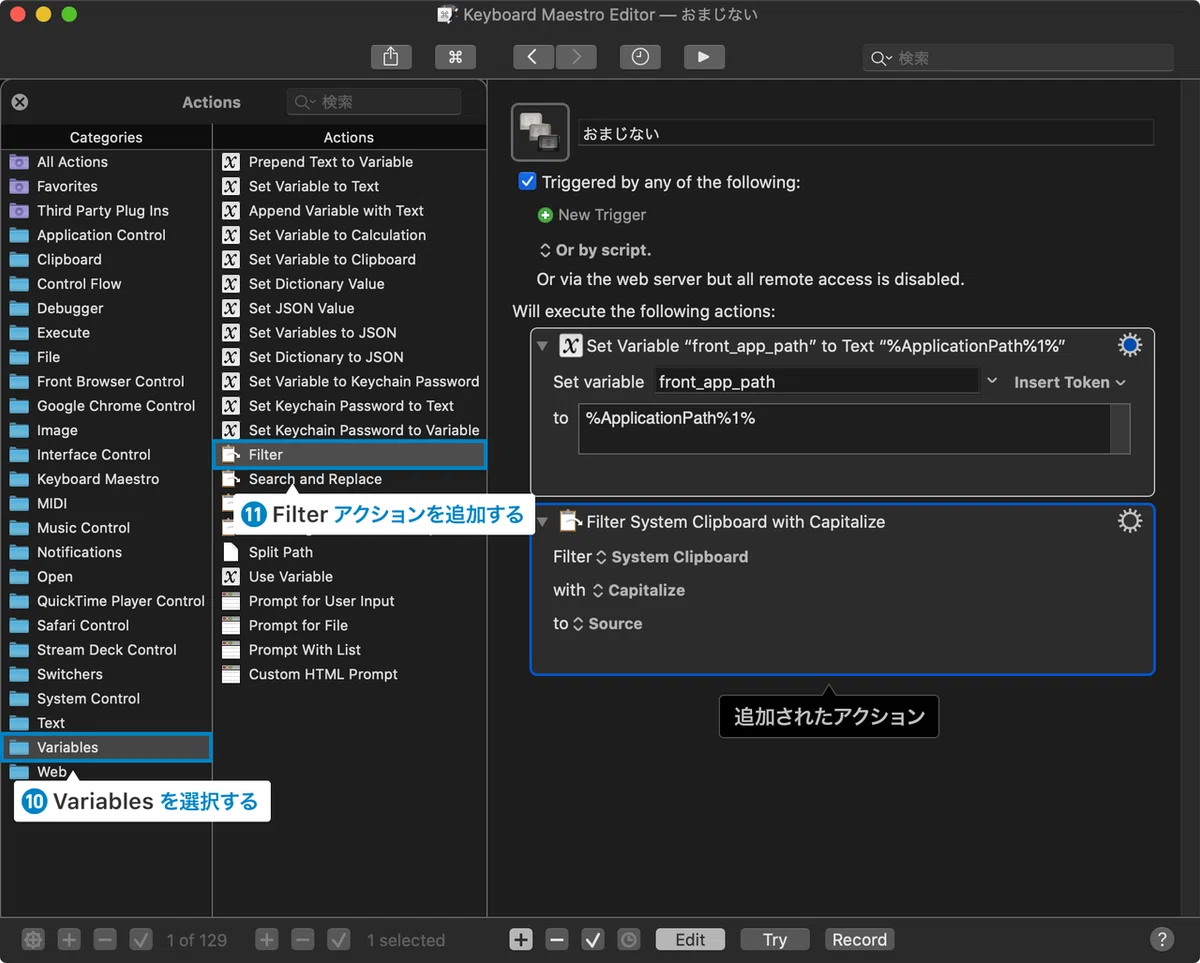Toggle the checkmark button left of '1 selected'
The image size is (1200, 963).
tap(339, 940)
